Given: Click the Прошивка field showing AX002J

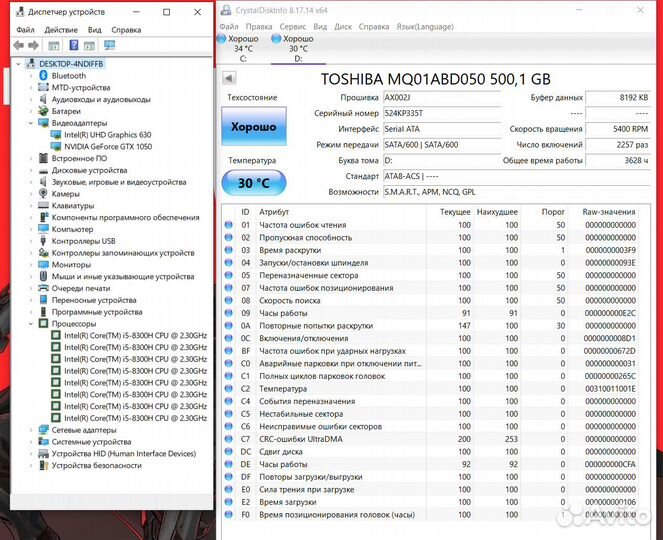Looking at the screenshot, I should 442,98.
